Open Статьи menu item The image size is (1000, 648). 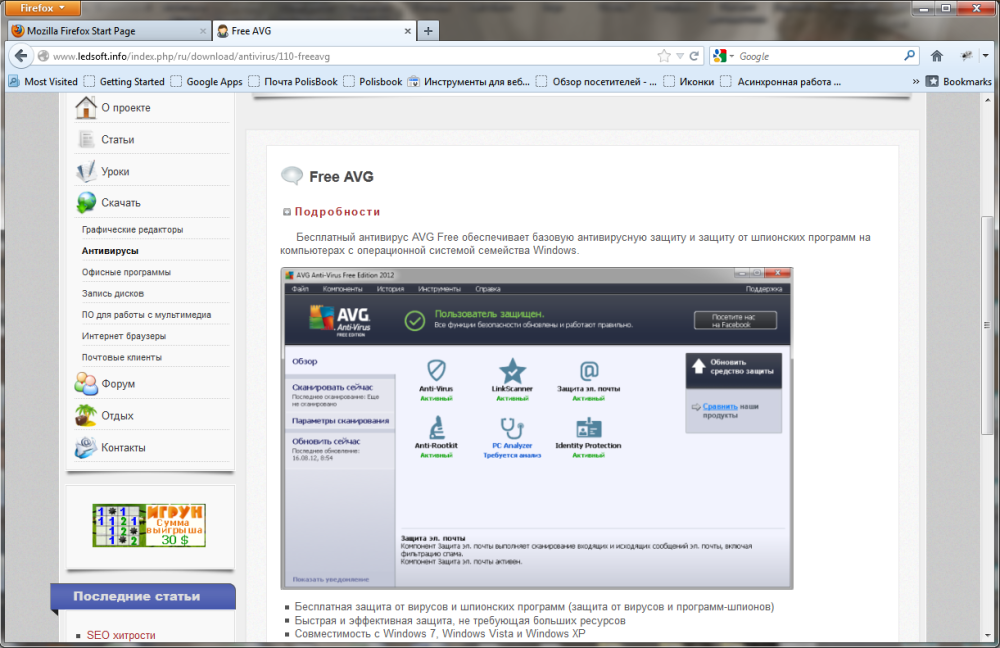point(117,140)
